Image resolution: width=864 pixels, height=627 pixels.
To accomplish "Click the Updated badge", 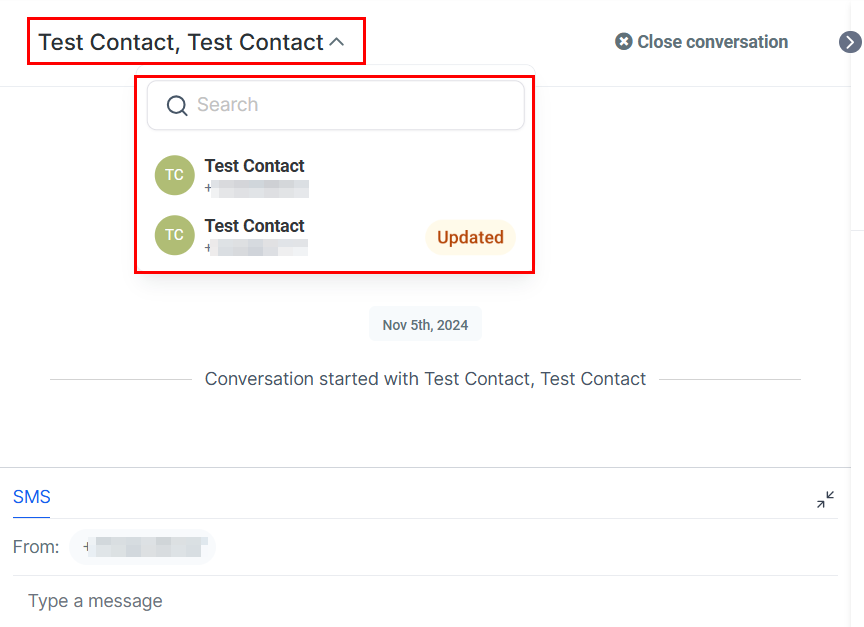I will point(470,237).
